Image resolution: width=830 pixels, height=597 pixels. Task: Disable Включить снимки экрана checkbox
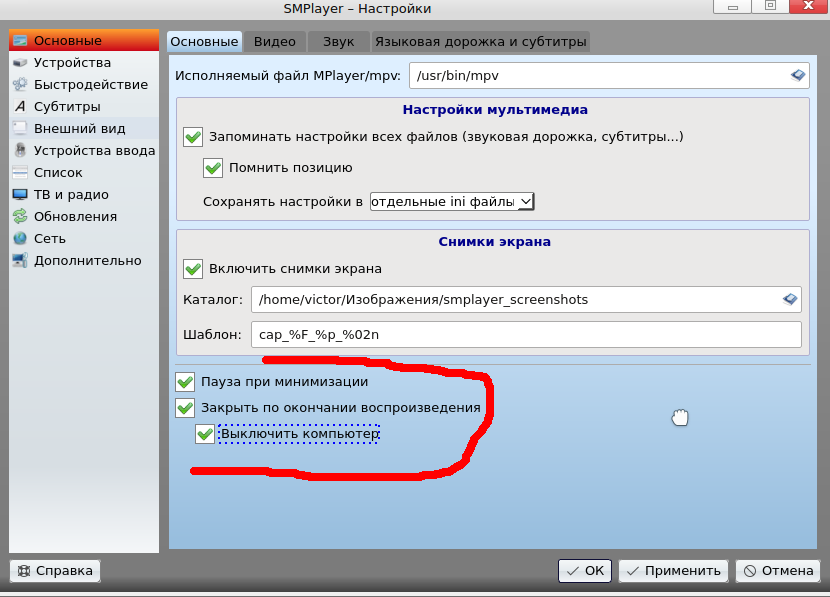(193, 269)
